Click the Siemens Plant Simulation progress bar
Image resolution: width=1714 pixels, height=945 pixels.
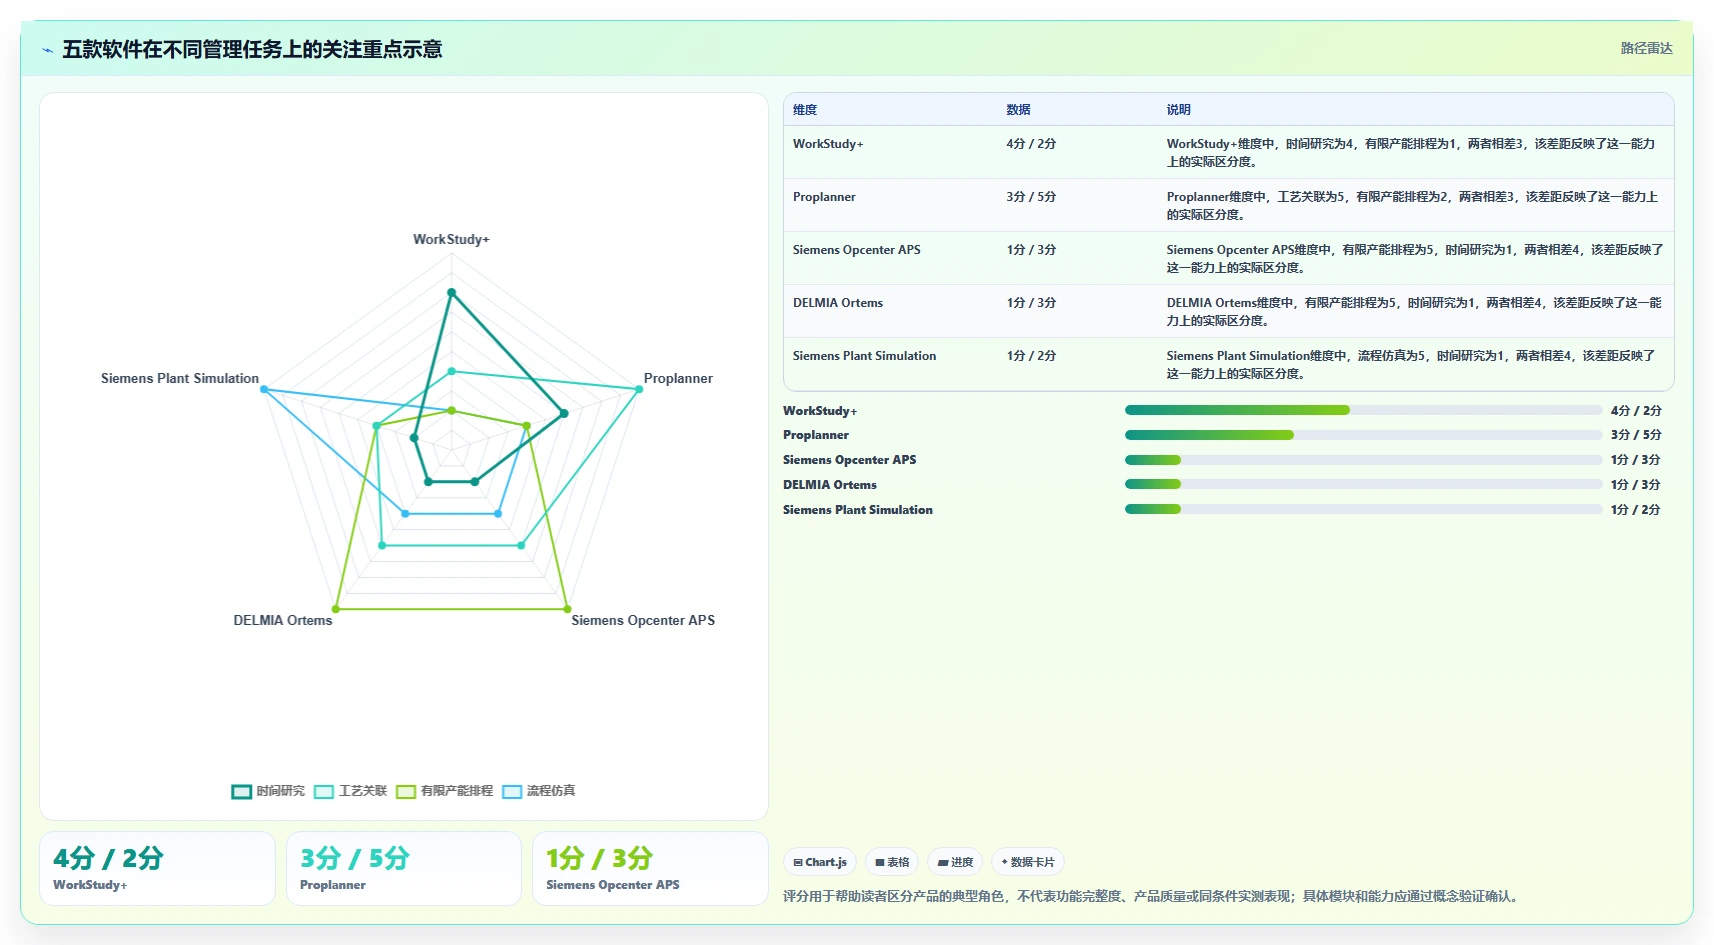click(1363, 509)
